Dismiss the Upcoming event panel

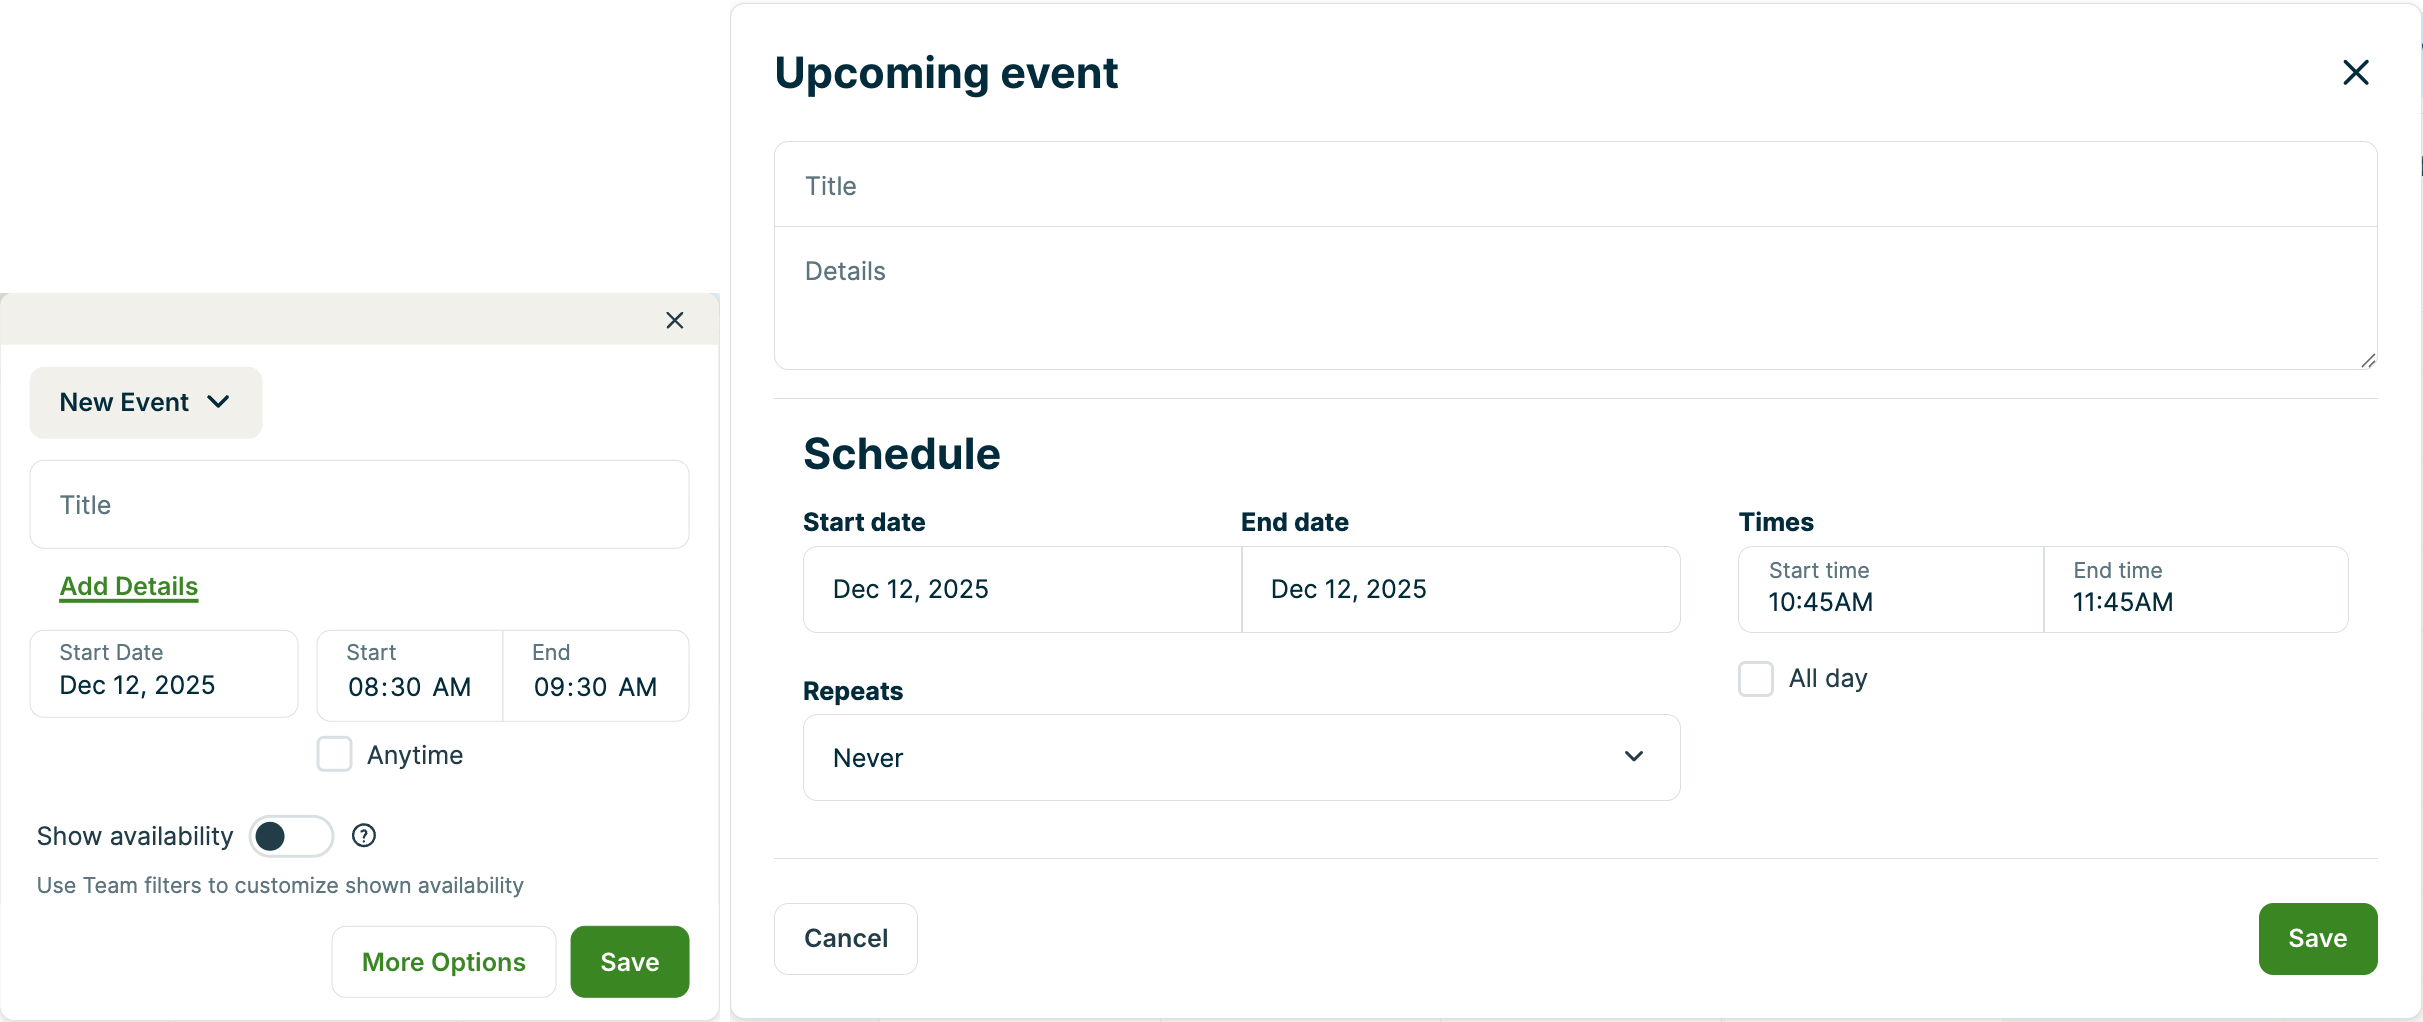pos(2356,72)
